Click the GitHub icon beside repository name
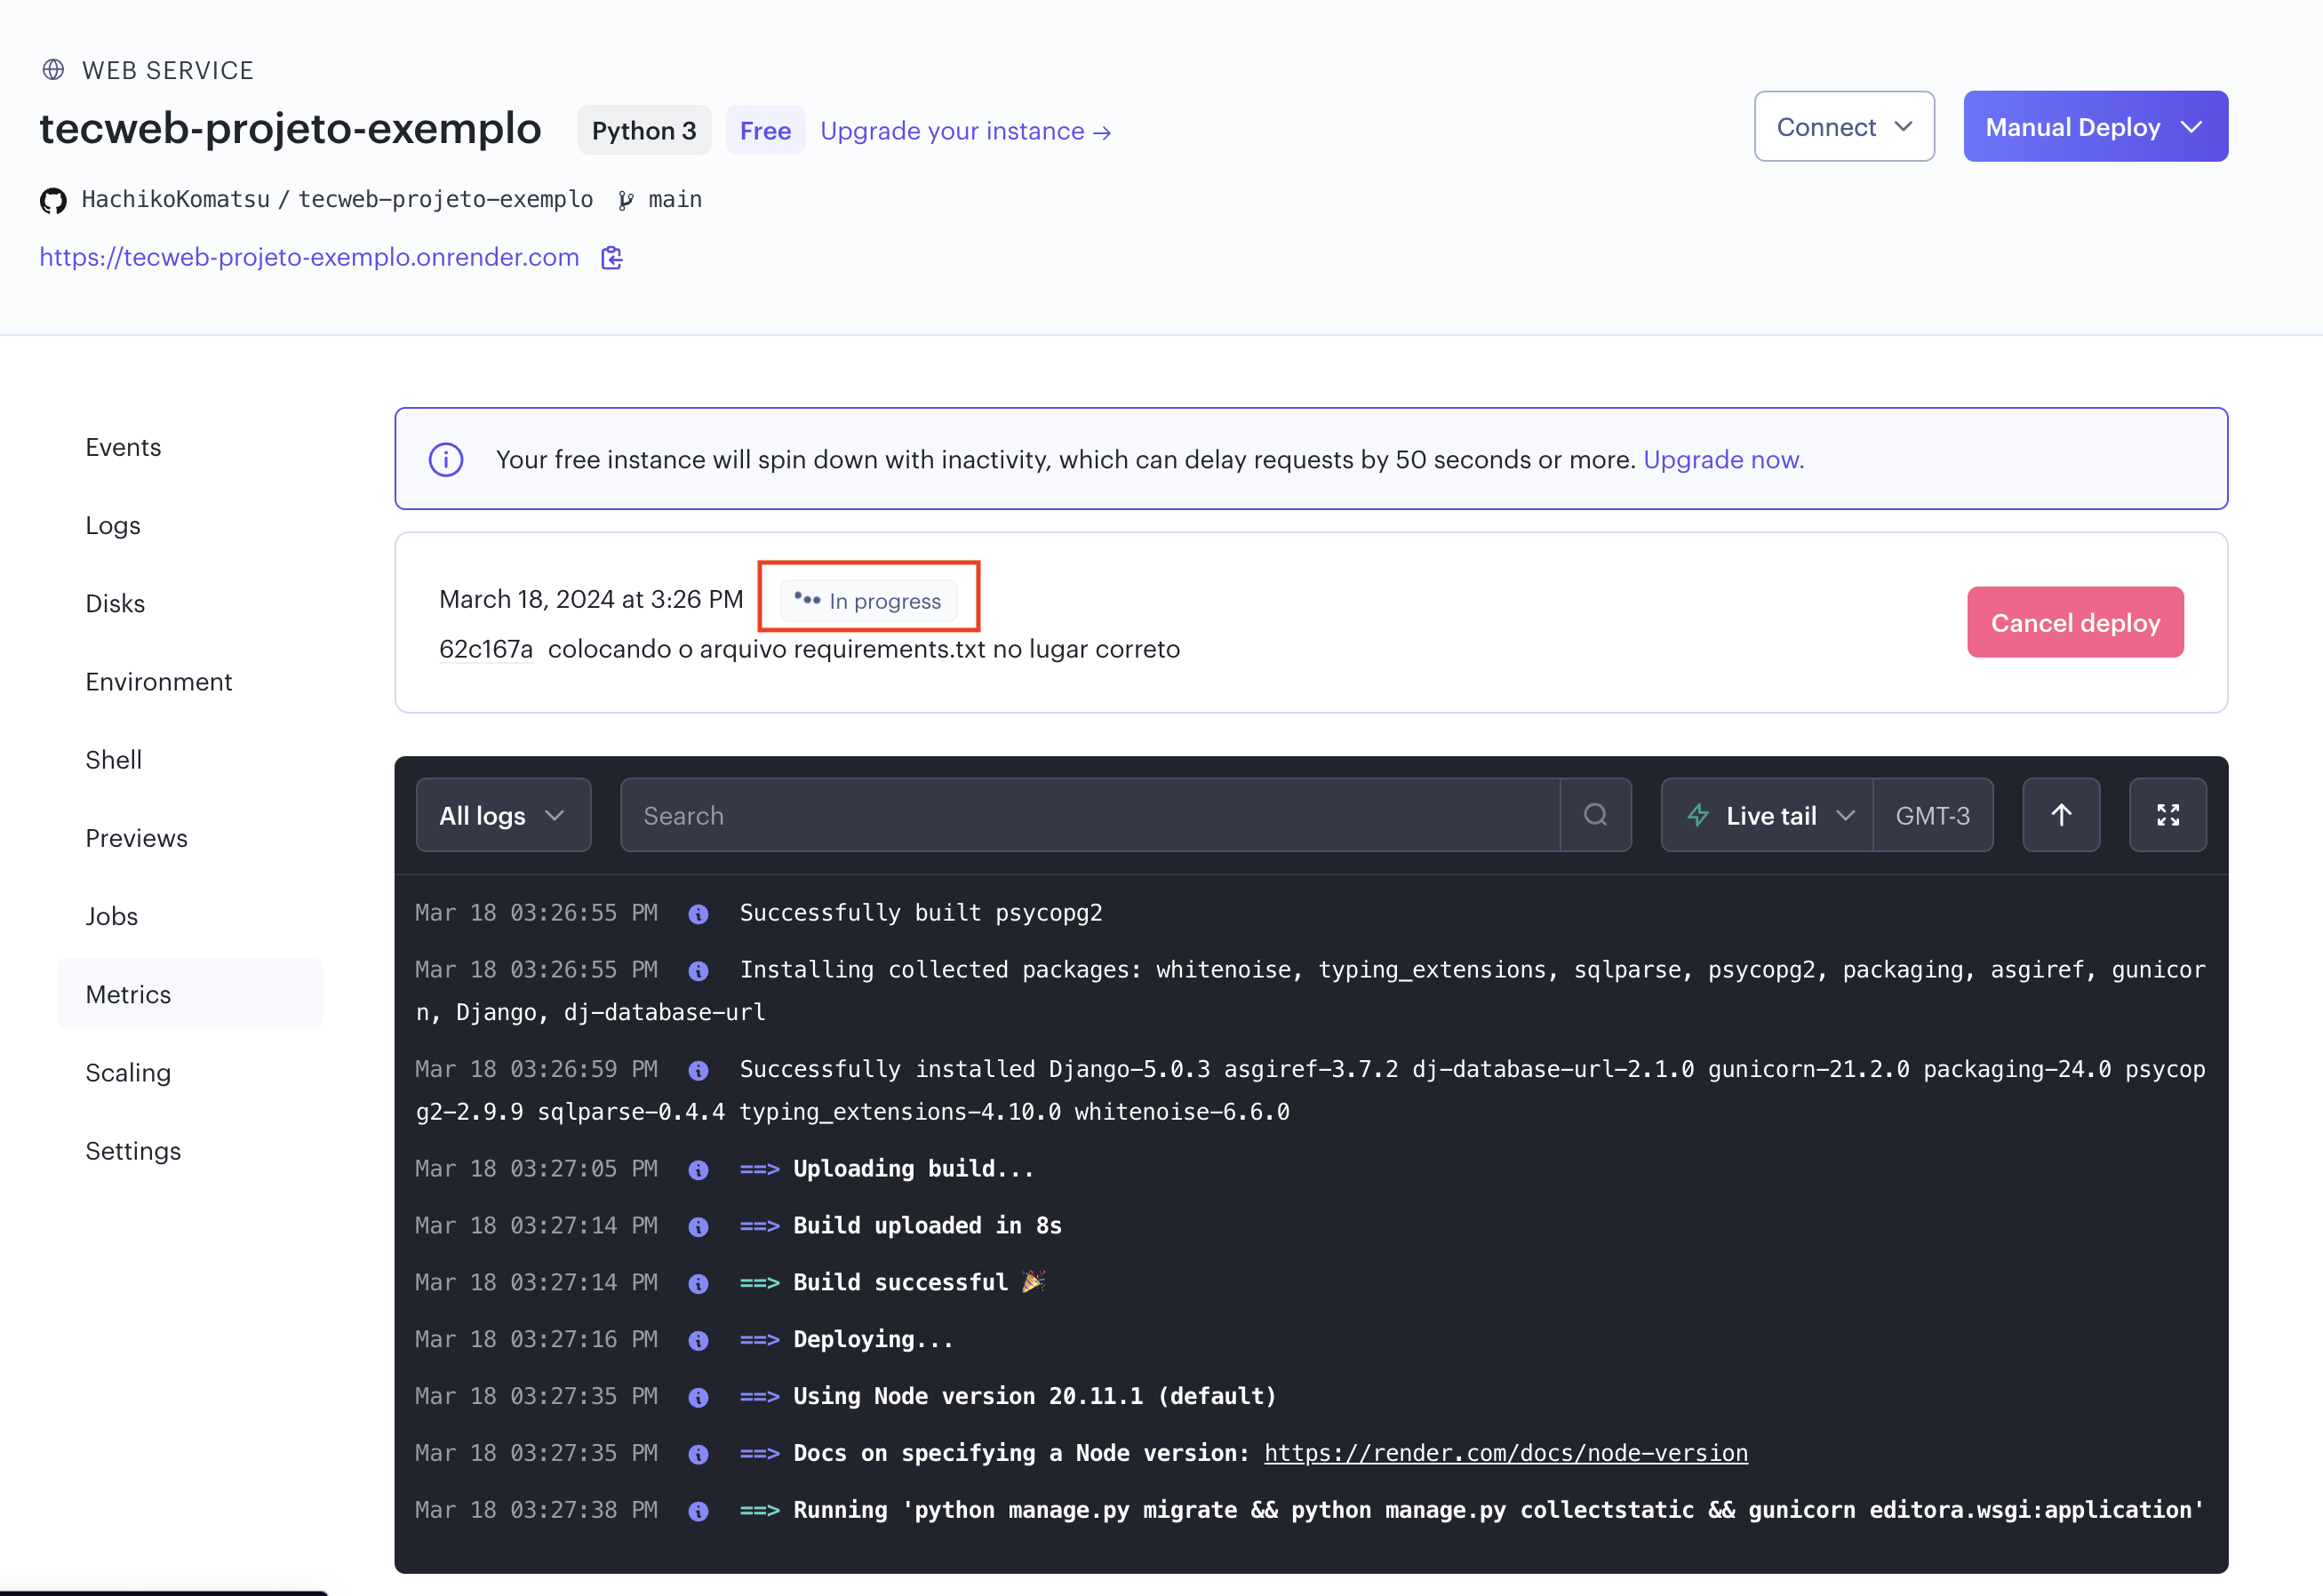 pos(53,201)
